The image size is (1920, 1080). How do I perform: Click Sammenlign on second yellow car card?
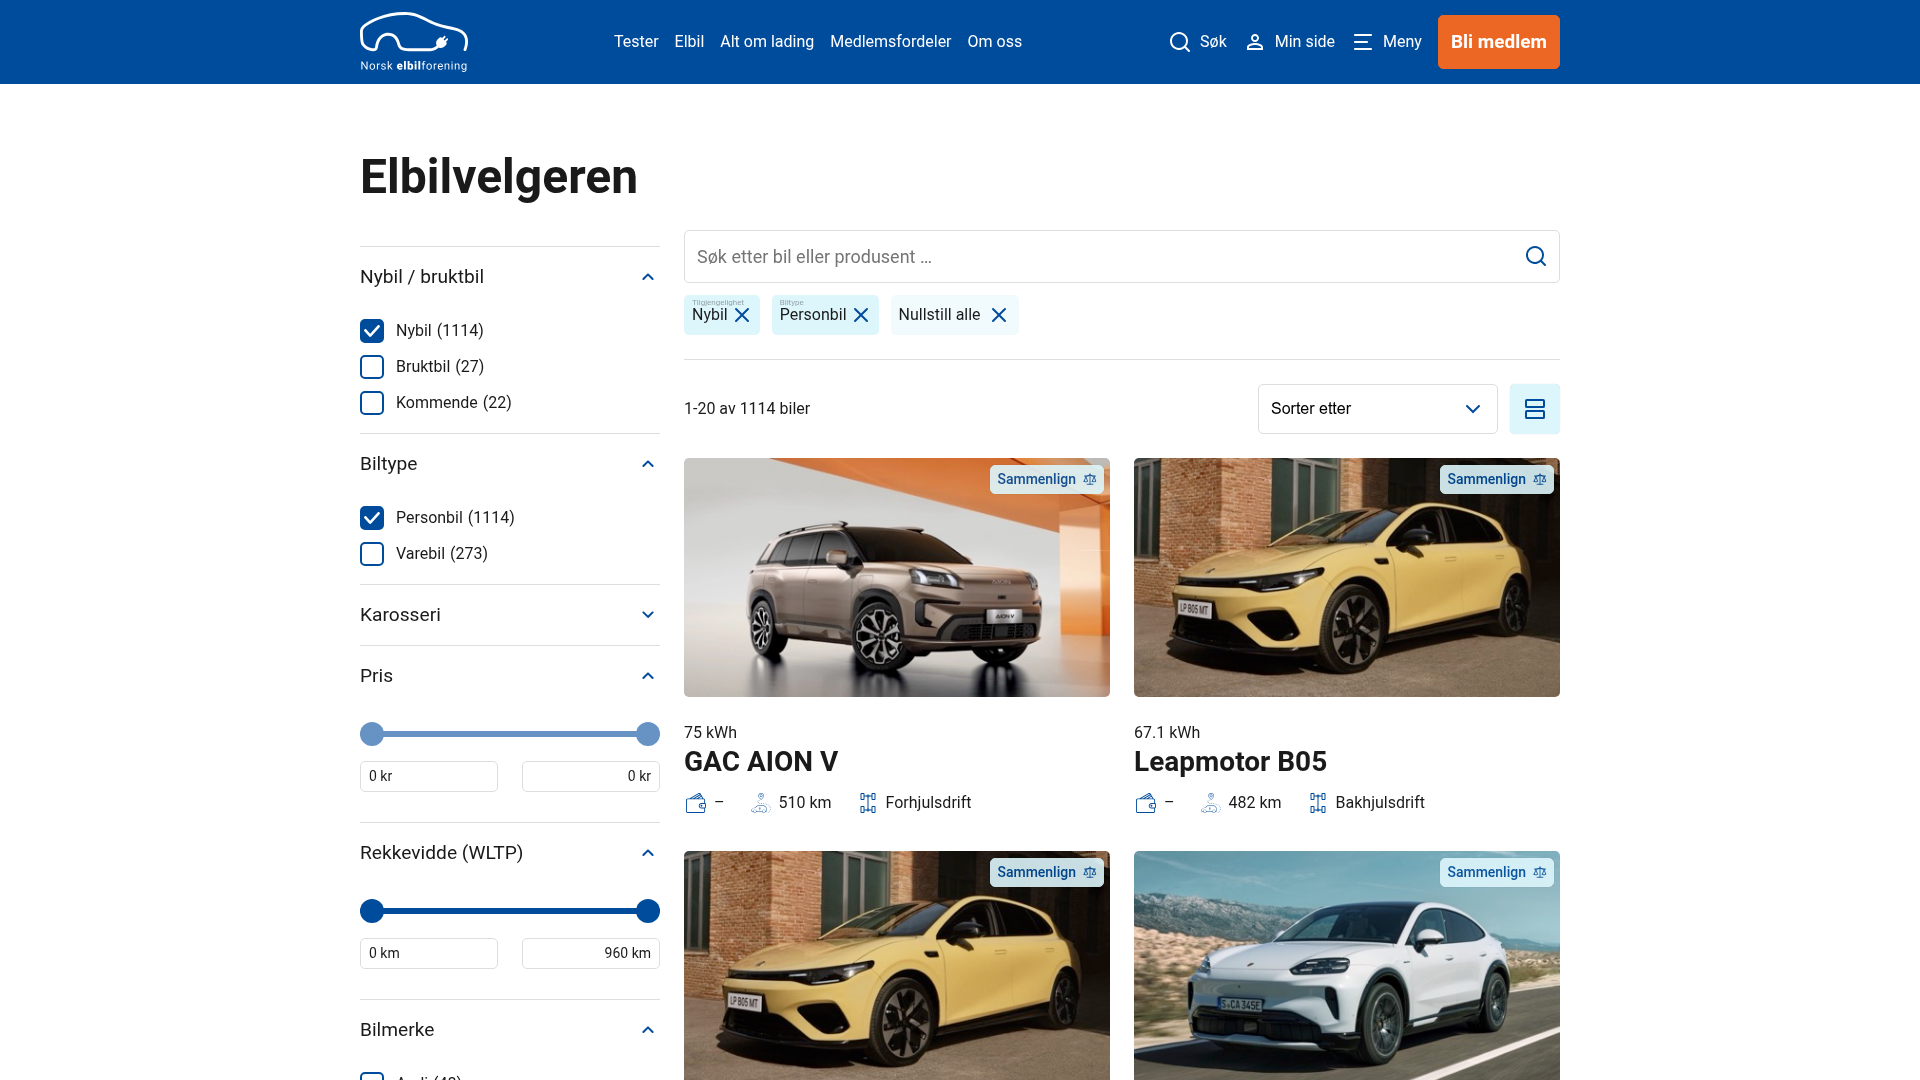pos(1047,872)
